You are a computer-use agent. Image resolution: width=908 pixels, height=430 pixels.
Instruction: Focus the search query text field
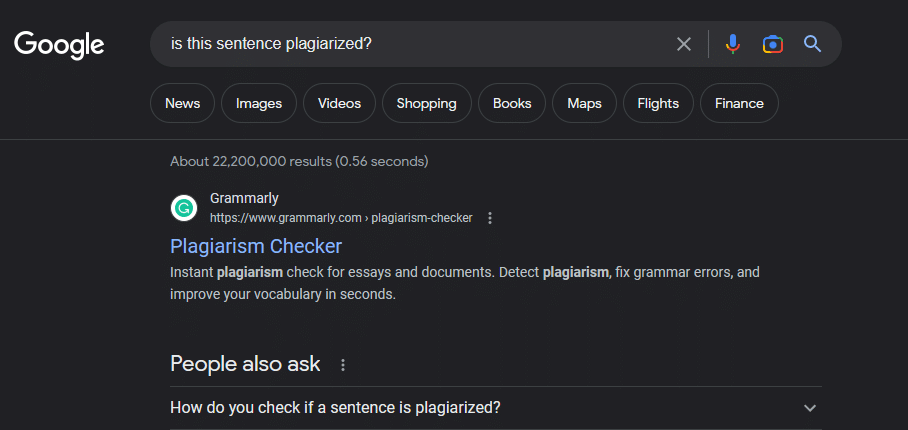pyautogui.click(x=410, y=44)
